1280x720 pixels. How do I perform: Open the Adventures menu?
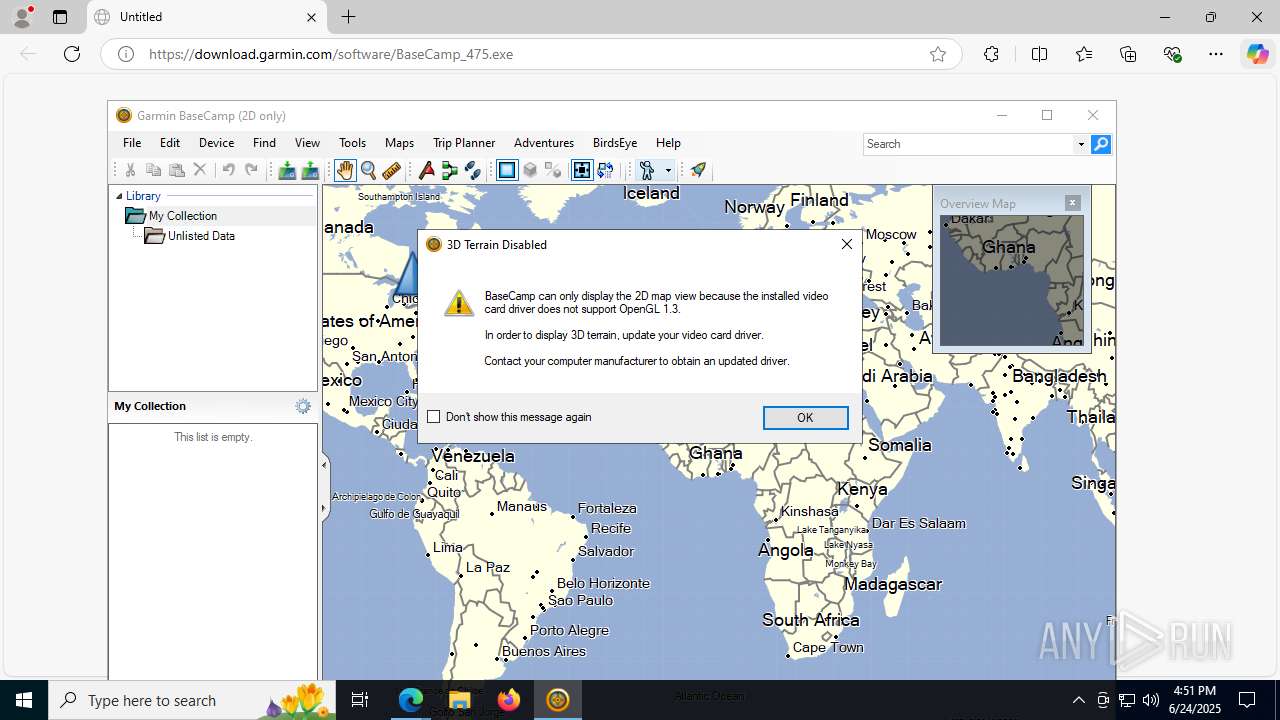544,143
